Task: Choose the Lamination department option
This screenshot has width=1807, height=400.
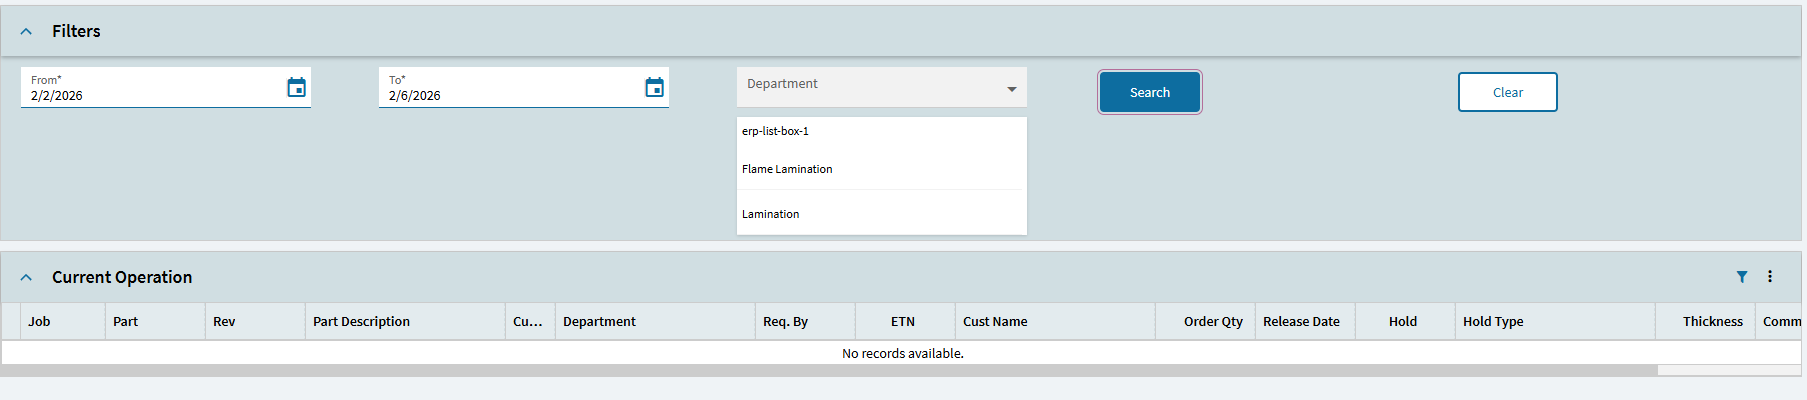Action: [x=771, y=214]
